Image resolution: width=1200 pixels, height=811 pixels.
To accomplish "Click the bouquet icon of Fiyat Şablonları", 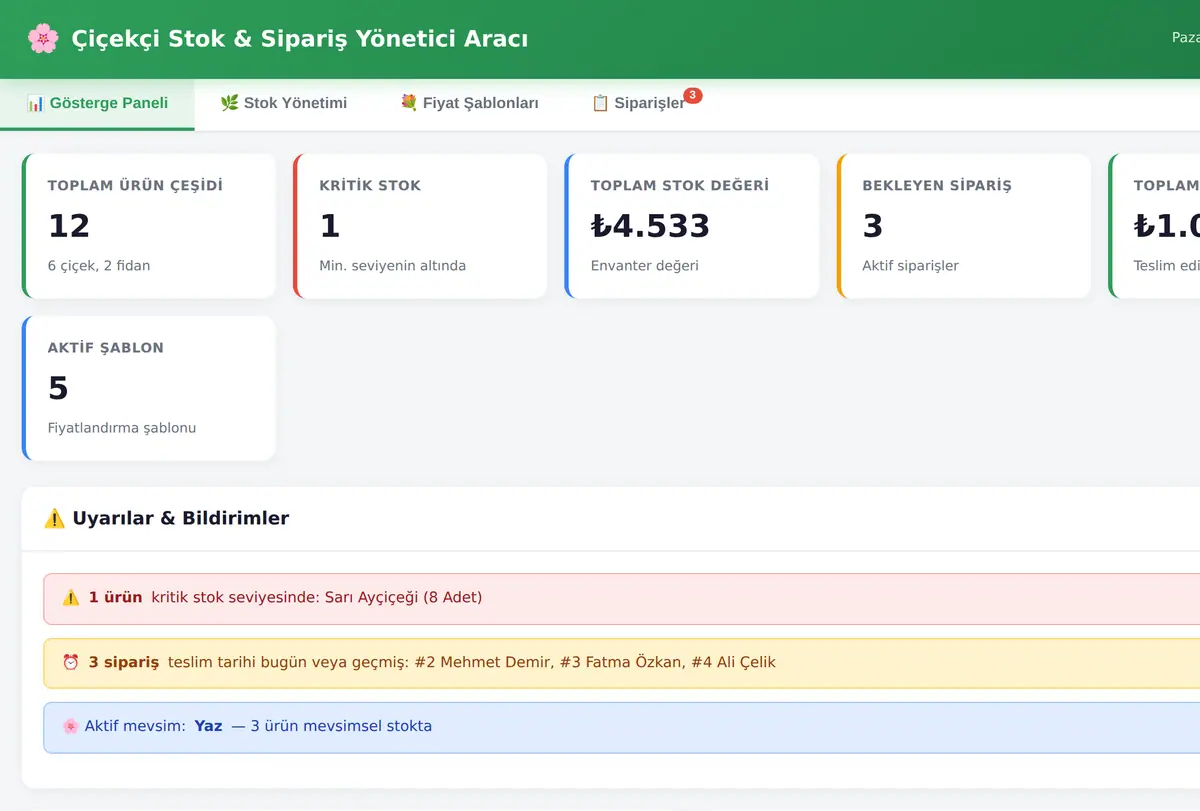I will coord(408,103).
